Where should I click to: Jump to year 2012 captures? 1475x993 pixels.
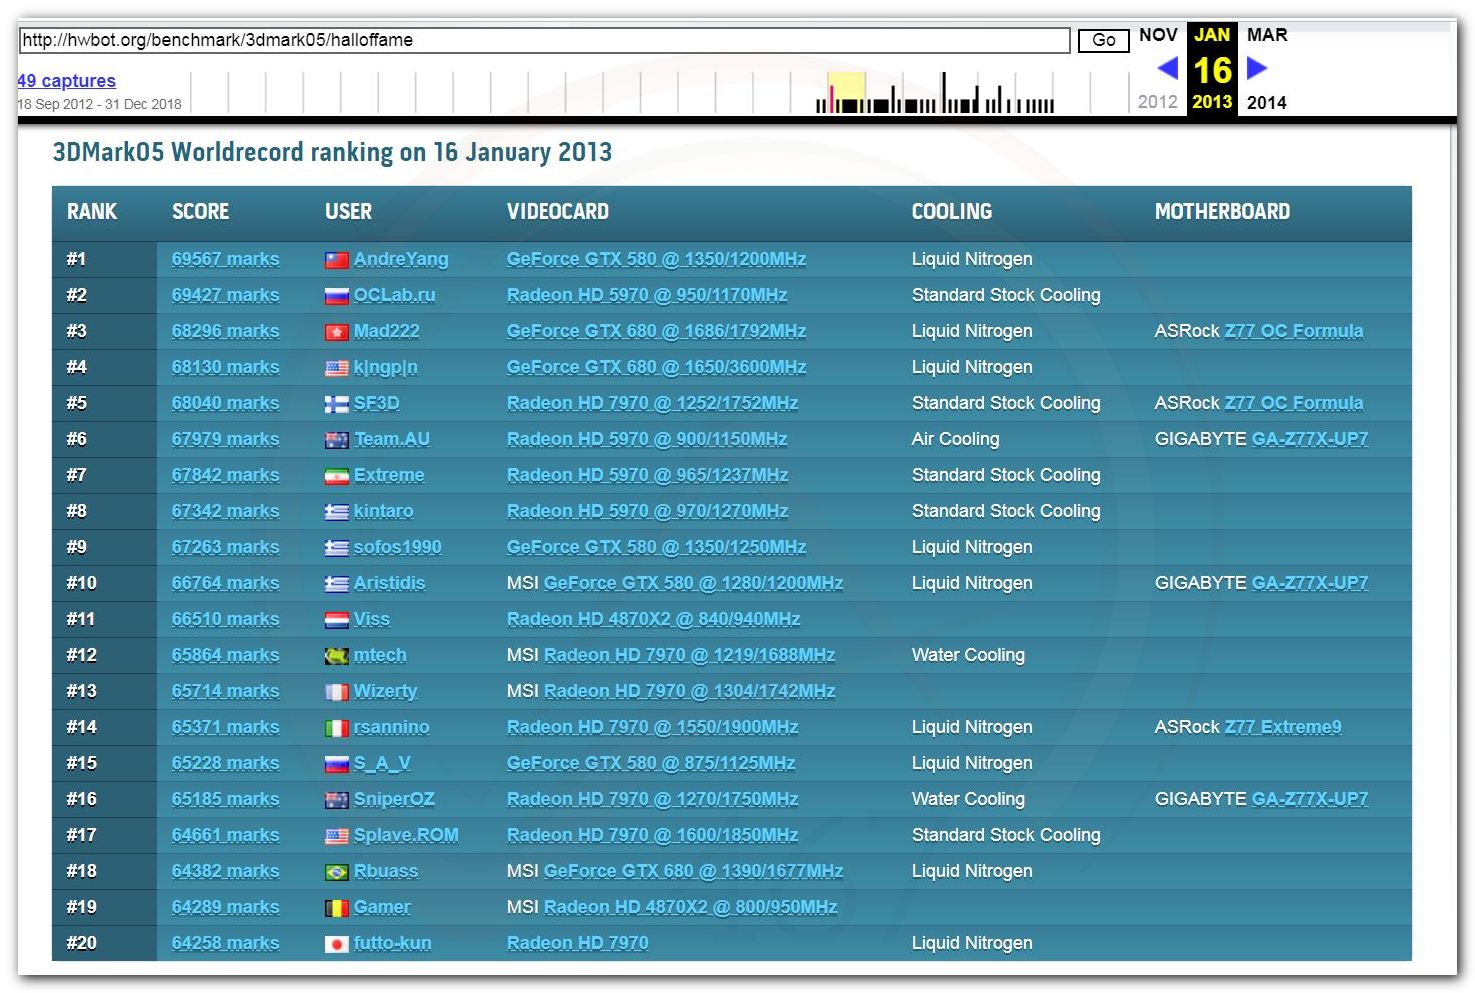(x=1158, y=102)
